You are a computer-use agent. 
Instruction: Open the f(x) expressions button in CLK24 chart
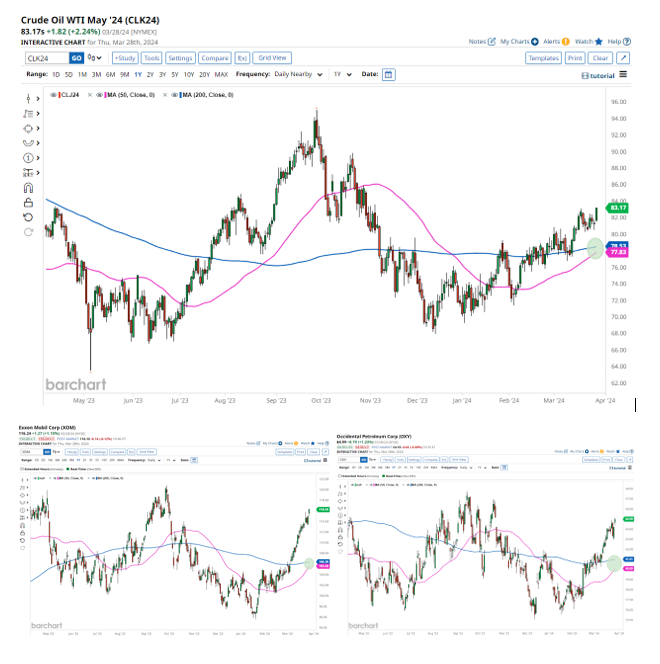[x=242, y=58]
